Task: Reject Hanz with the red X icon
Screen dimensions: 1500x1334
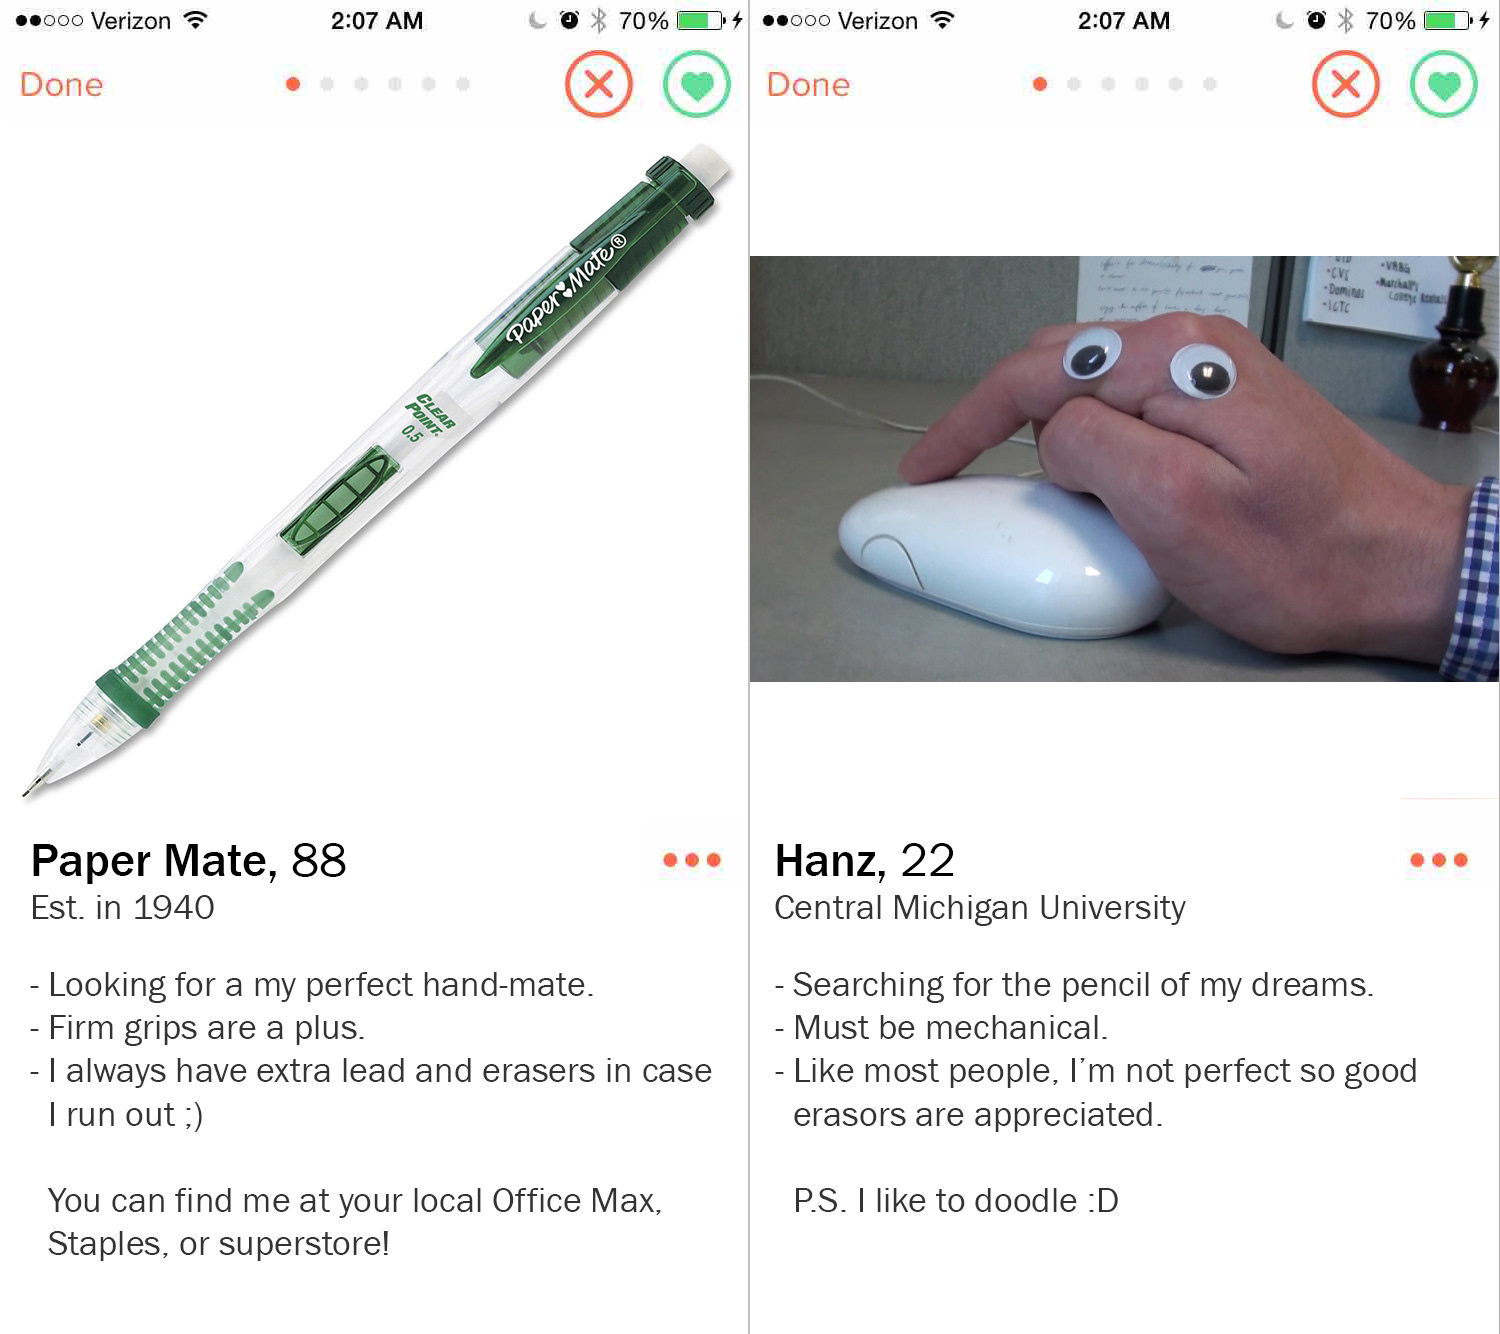Action: pyautogui.click(x=1345, y=84)
